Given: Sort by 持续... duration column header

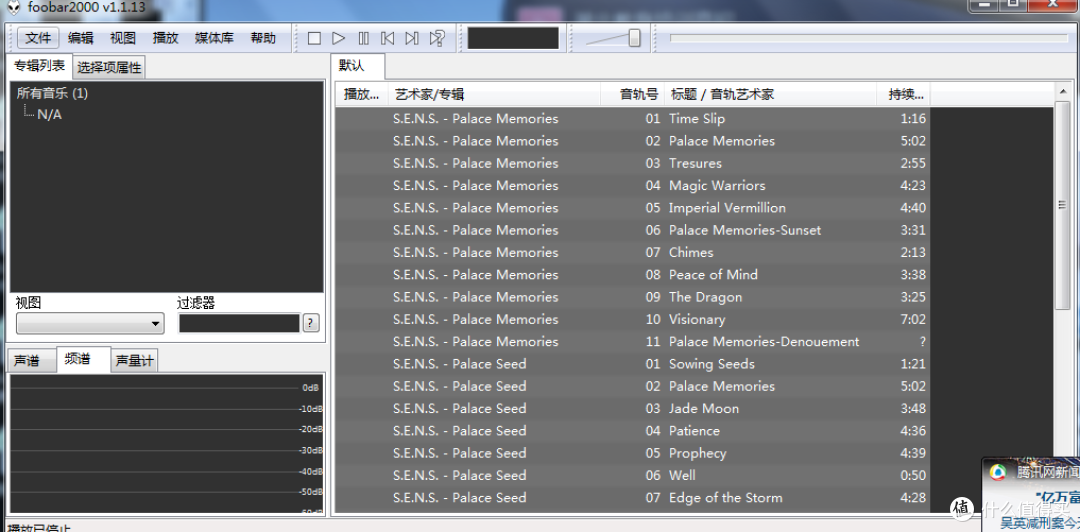Looking at the screenshot, I should (904, 94).
